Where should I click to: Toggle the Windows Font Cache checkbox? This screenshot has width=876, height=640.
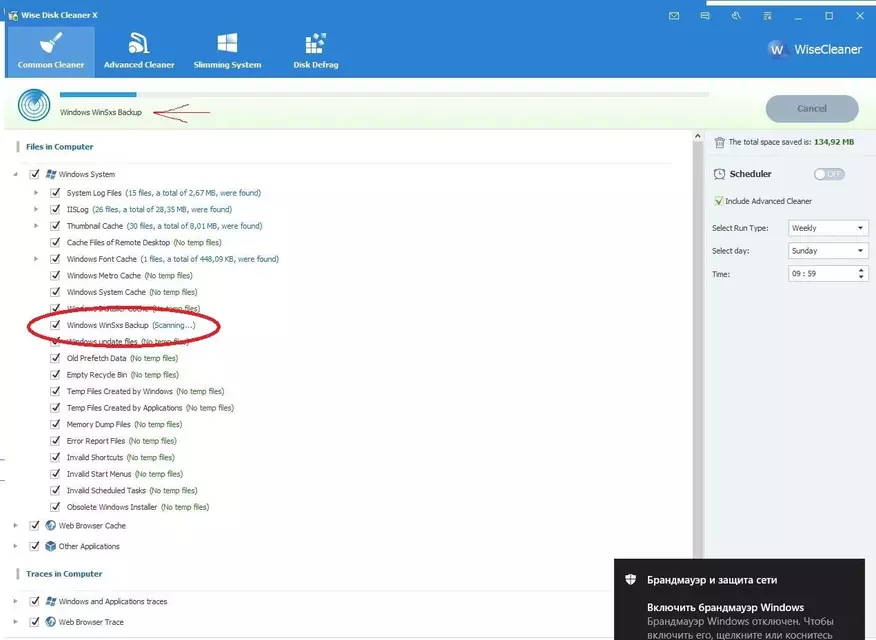(55, 259)
